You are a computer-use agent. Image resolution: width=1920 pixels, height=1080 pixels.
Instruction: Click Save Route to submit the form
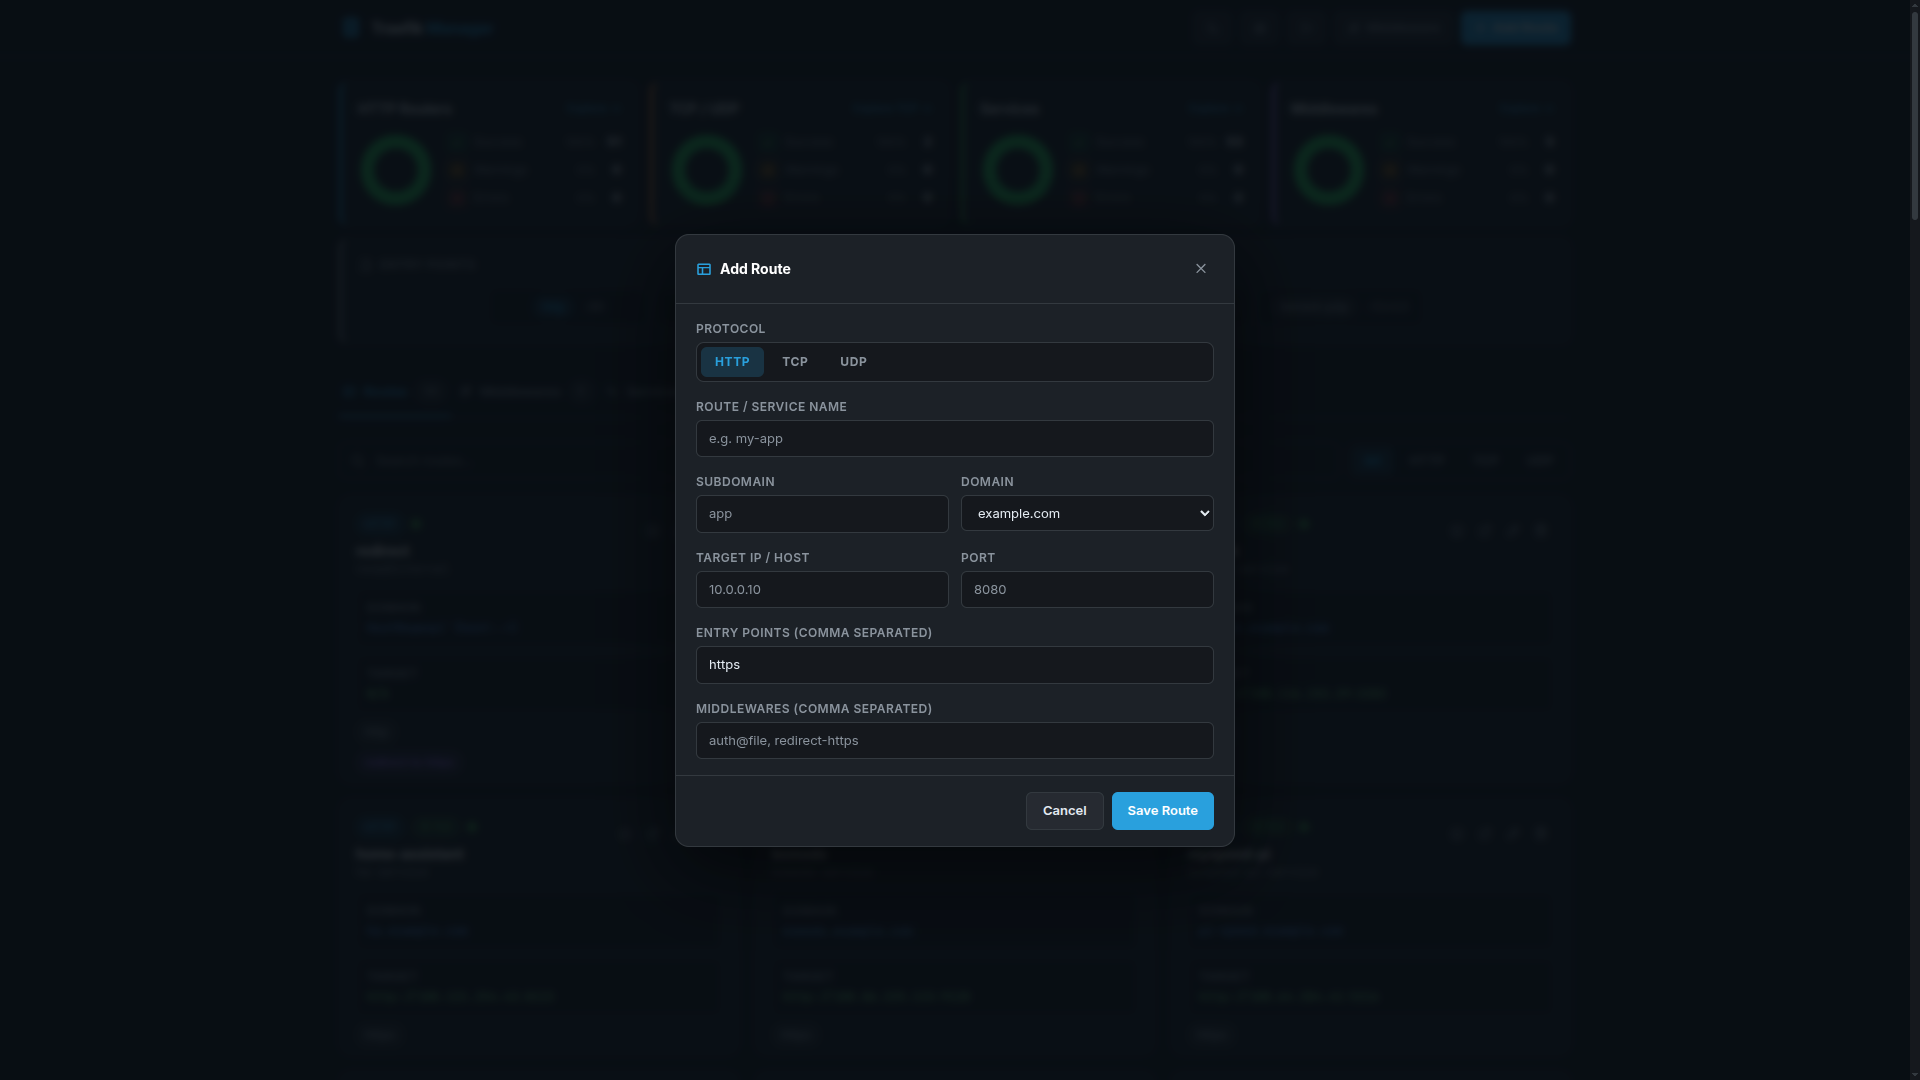[1161, 810]
